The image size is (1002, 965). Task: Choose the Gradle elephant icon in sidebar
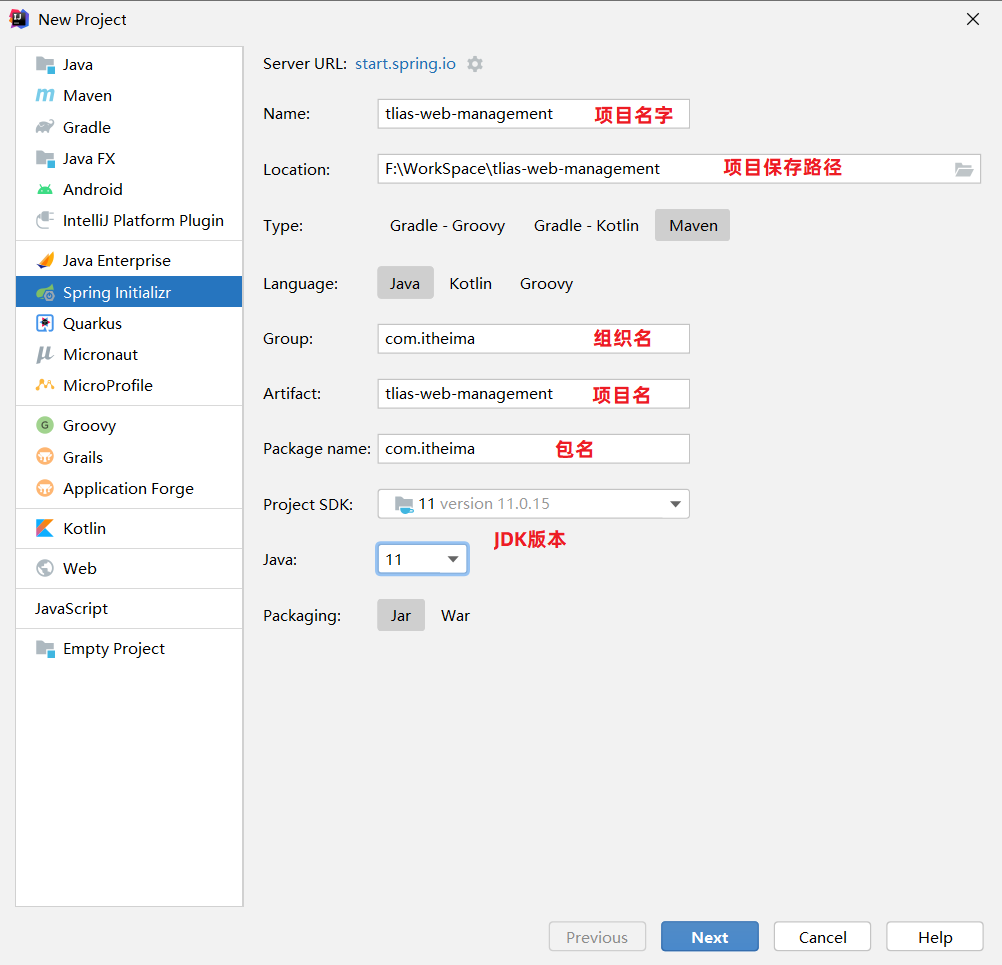[45, 127]
